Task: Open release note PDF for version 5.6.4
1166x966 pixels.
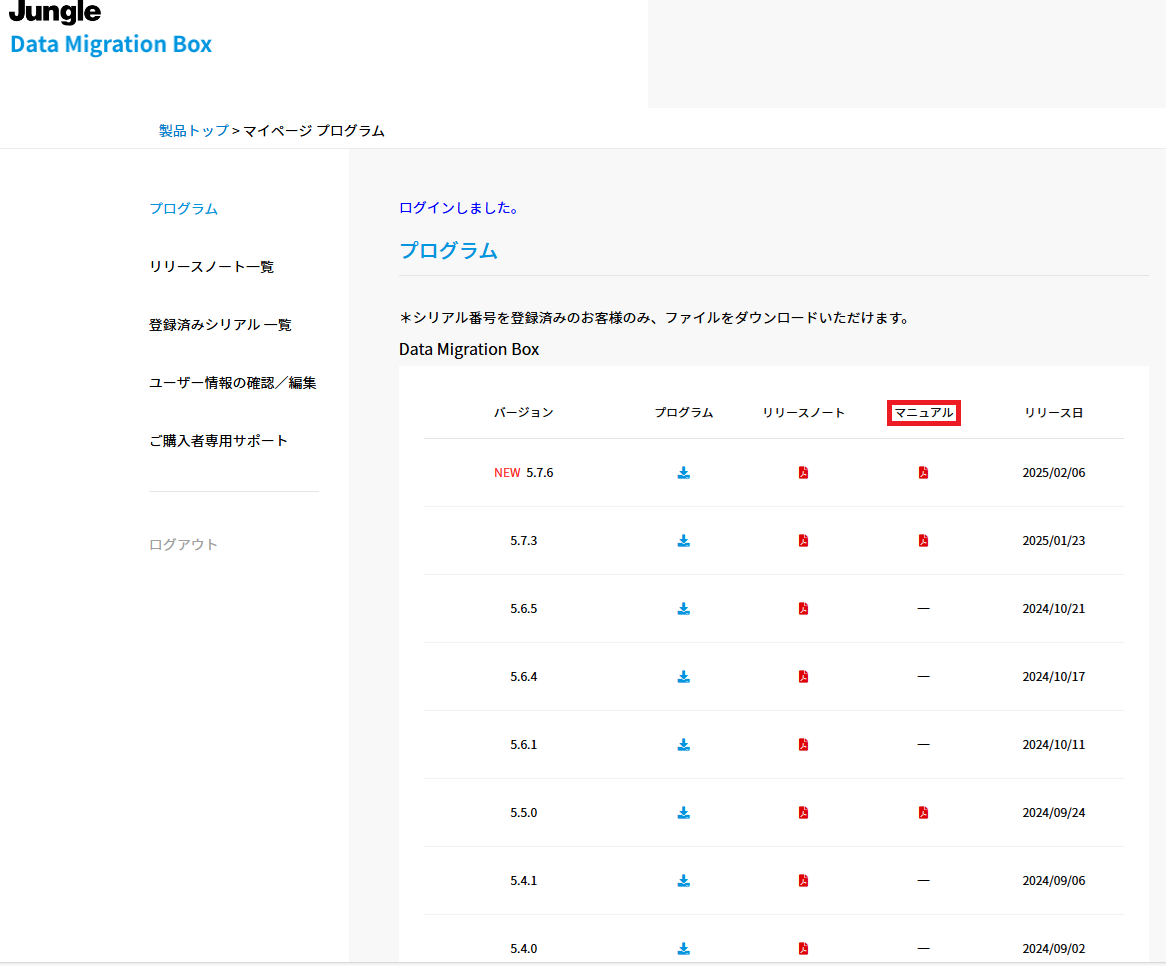Action: [x=803, y=677]
